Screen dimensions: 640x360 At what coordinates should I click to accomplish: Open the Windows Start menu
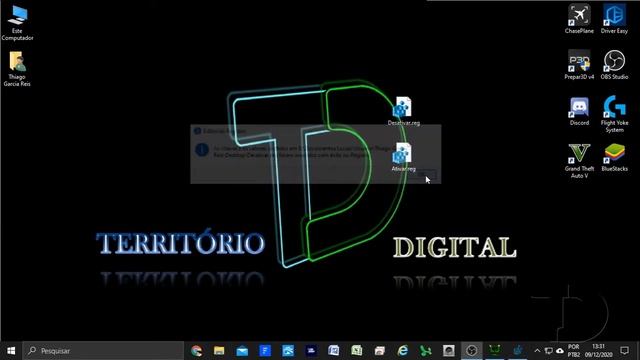11,351
